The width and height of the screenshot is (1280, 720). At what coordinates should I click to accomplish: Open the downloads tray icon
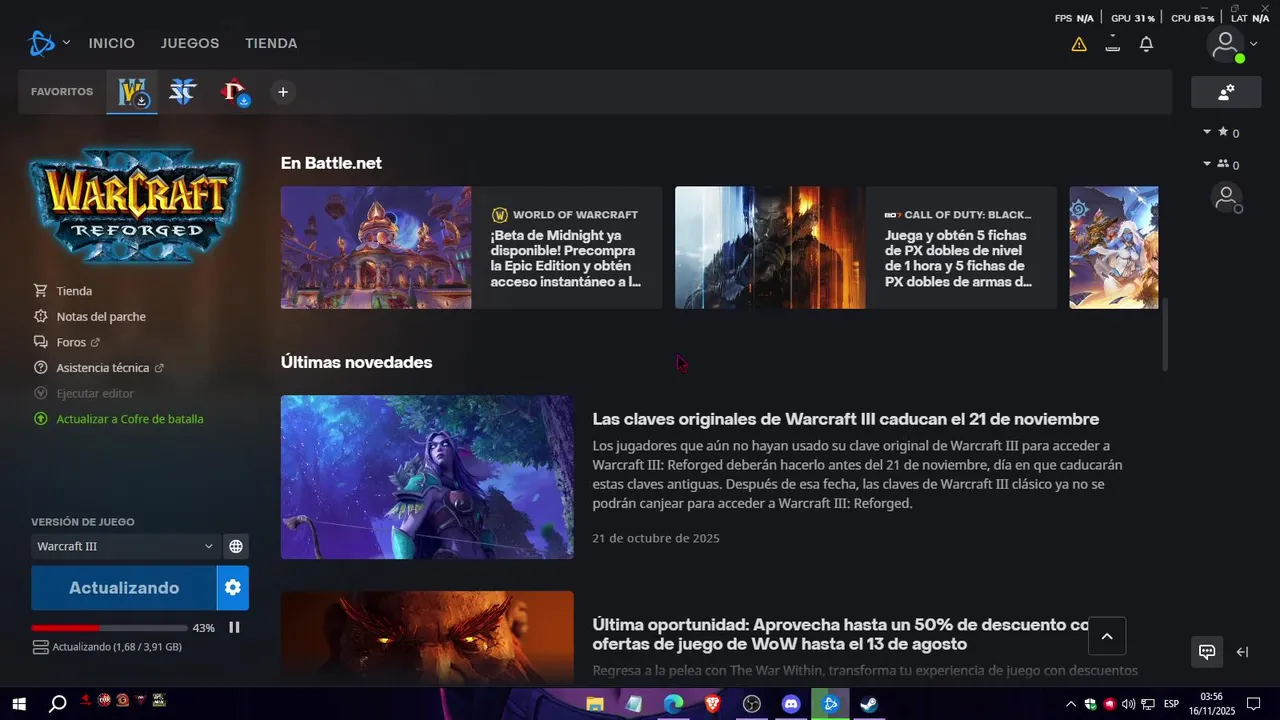[x=1113, y=44]
